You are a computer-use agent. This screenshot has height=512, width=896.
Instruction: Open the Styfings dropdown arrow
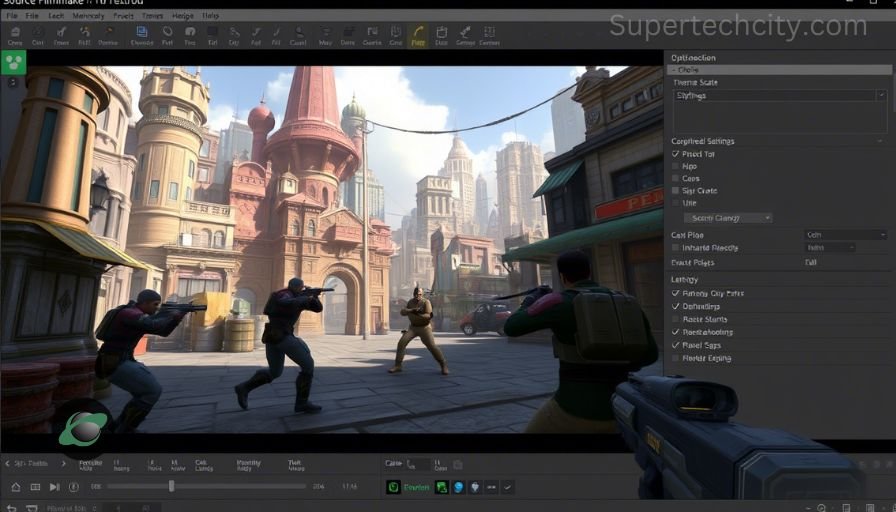coord(882,95)
